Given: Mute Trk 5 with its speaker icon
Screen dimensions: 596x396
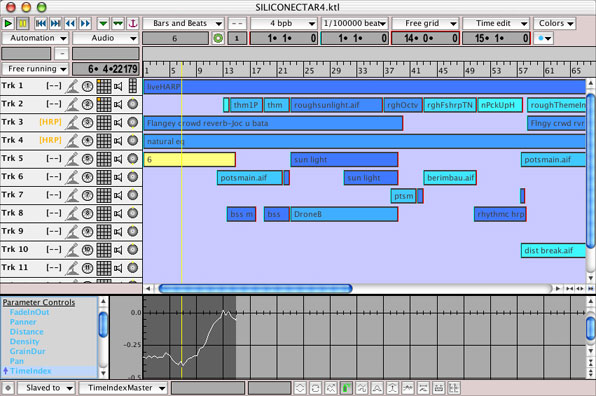Looking at the screenshot, I should [118, 159].
